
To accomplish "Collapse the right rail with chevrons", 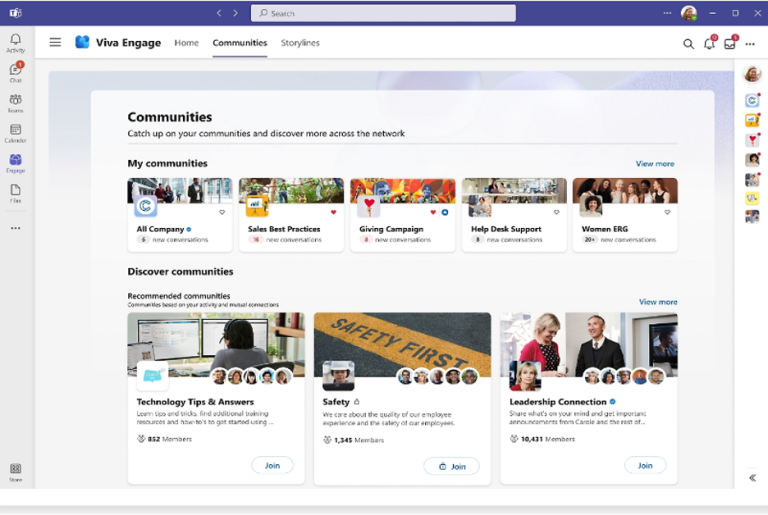I will tap(752, 478).
